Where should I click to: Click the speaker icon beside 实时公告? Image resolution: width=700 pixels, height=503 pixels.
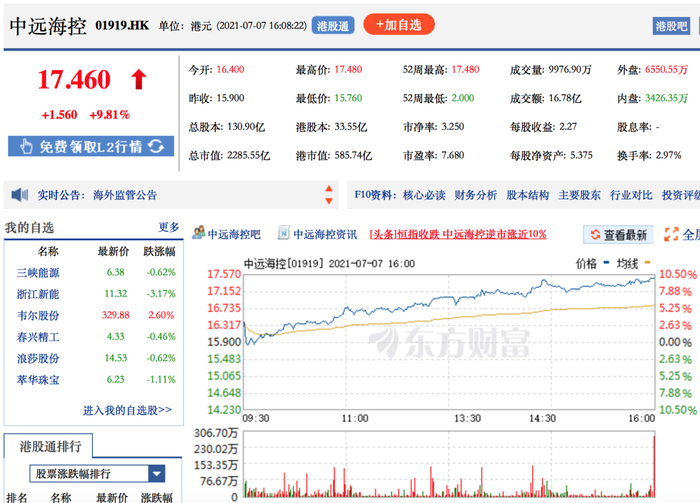(20, 195)
